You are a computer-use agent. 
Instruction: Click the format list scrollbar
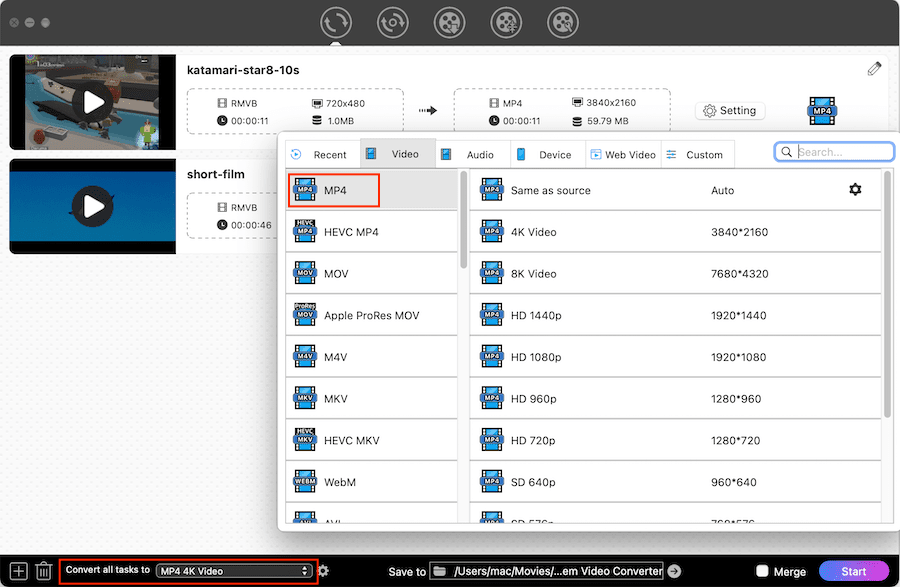pos(463,220)
